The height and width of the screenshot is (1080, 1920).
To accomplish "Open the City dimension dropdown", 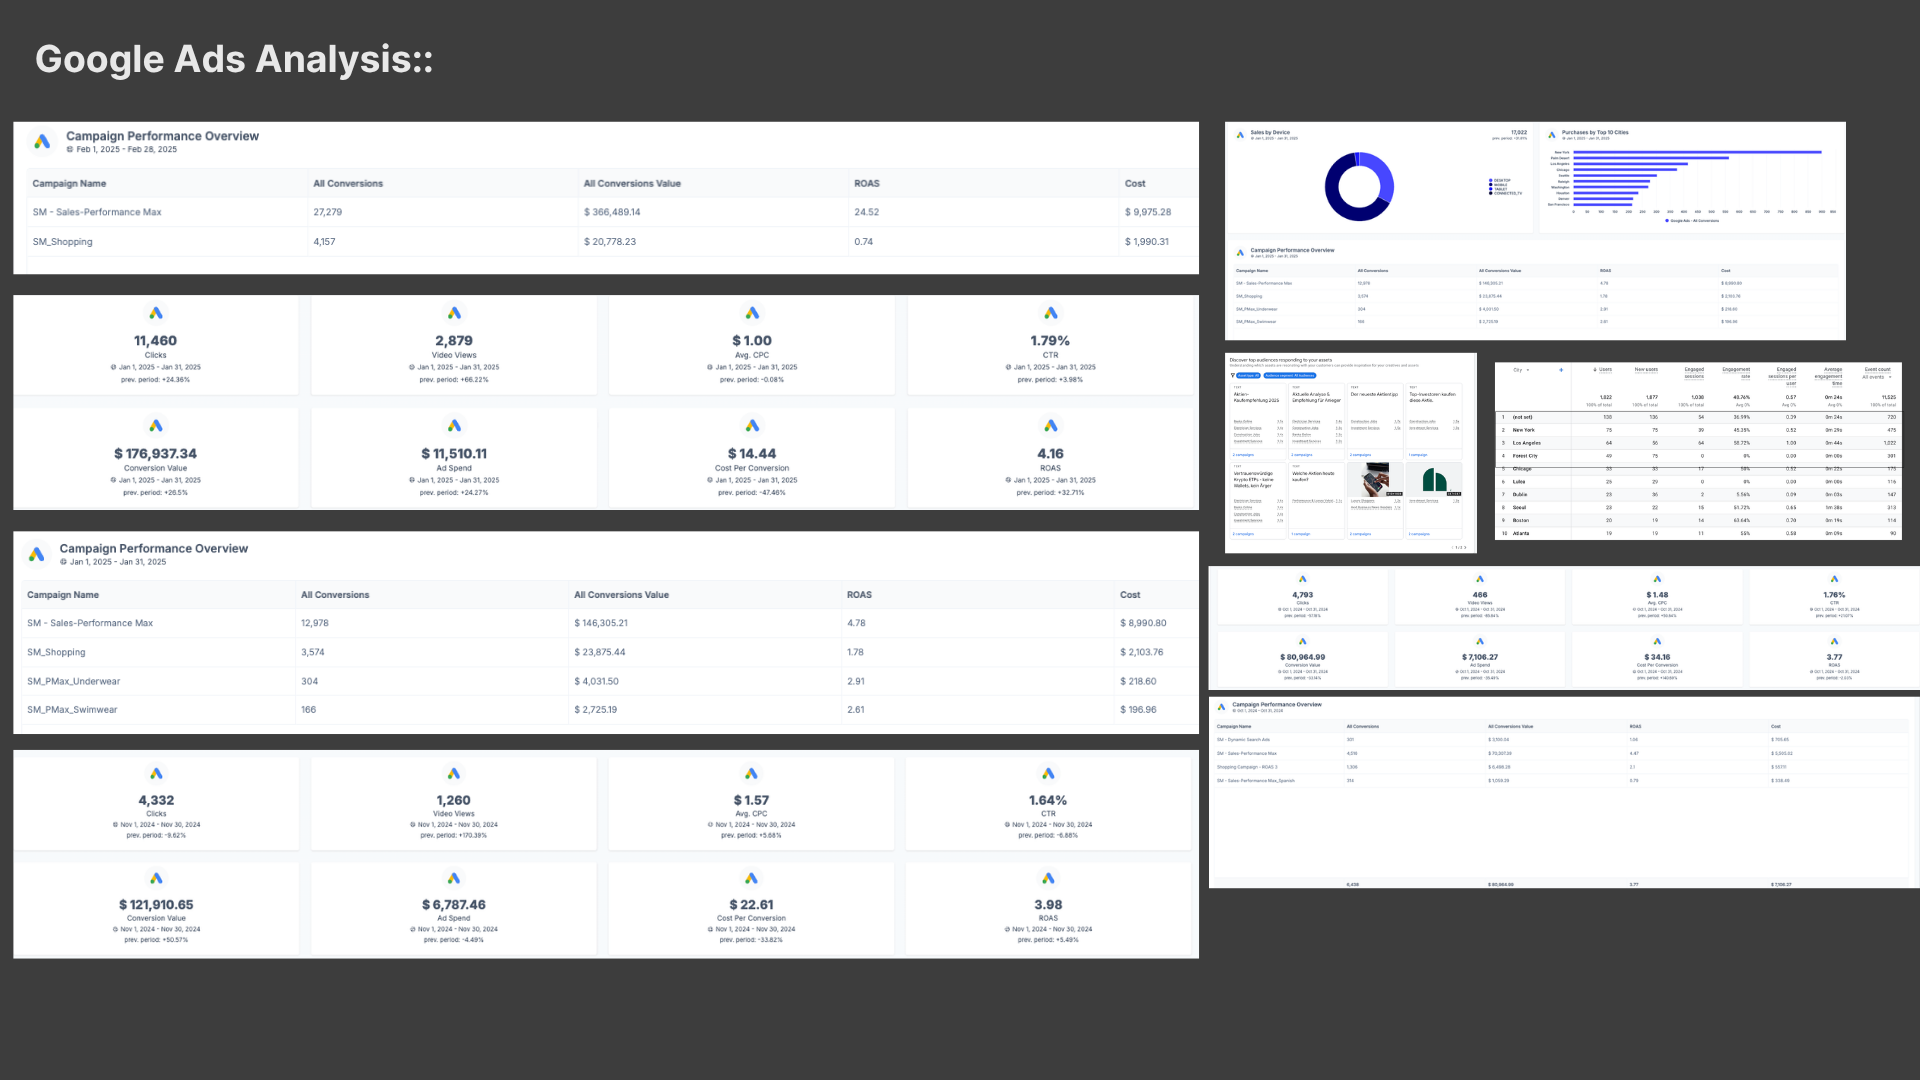I will (1521, 370).
